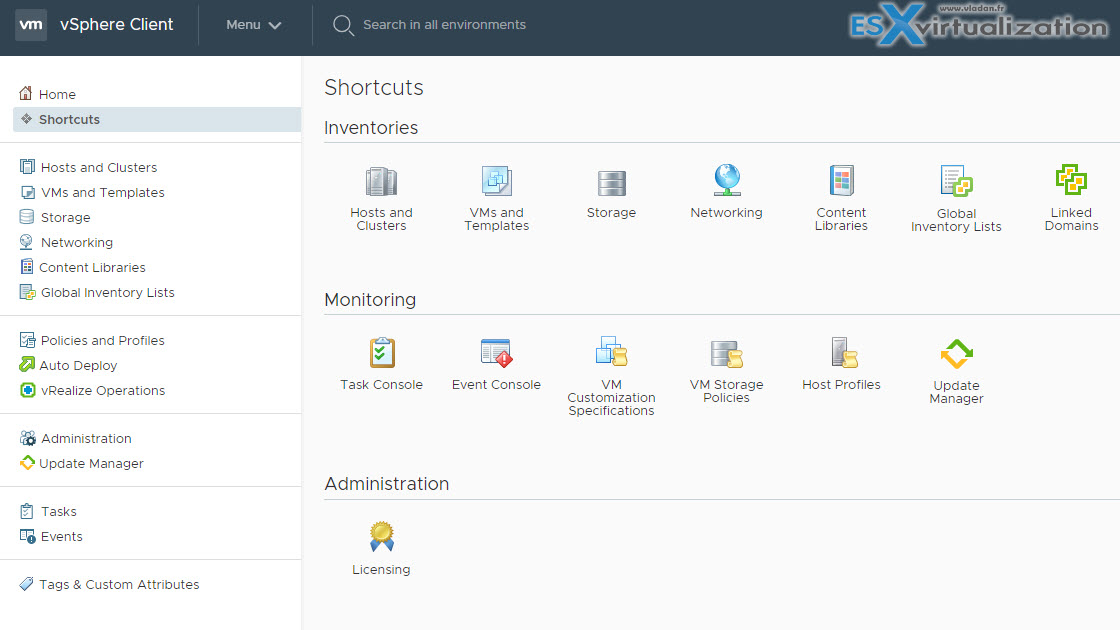Open the VM Storage Policies icon
The width and height of the screenshot is (1120, 630).
pos(726,352)
